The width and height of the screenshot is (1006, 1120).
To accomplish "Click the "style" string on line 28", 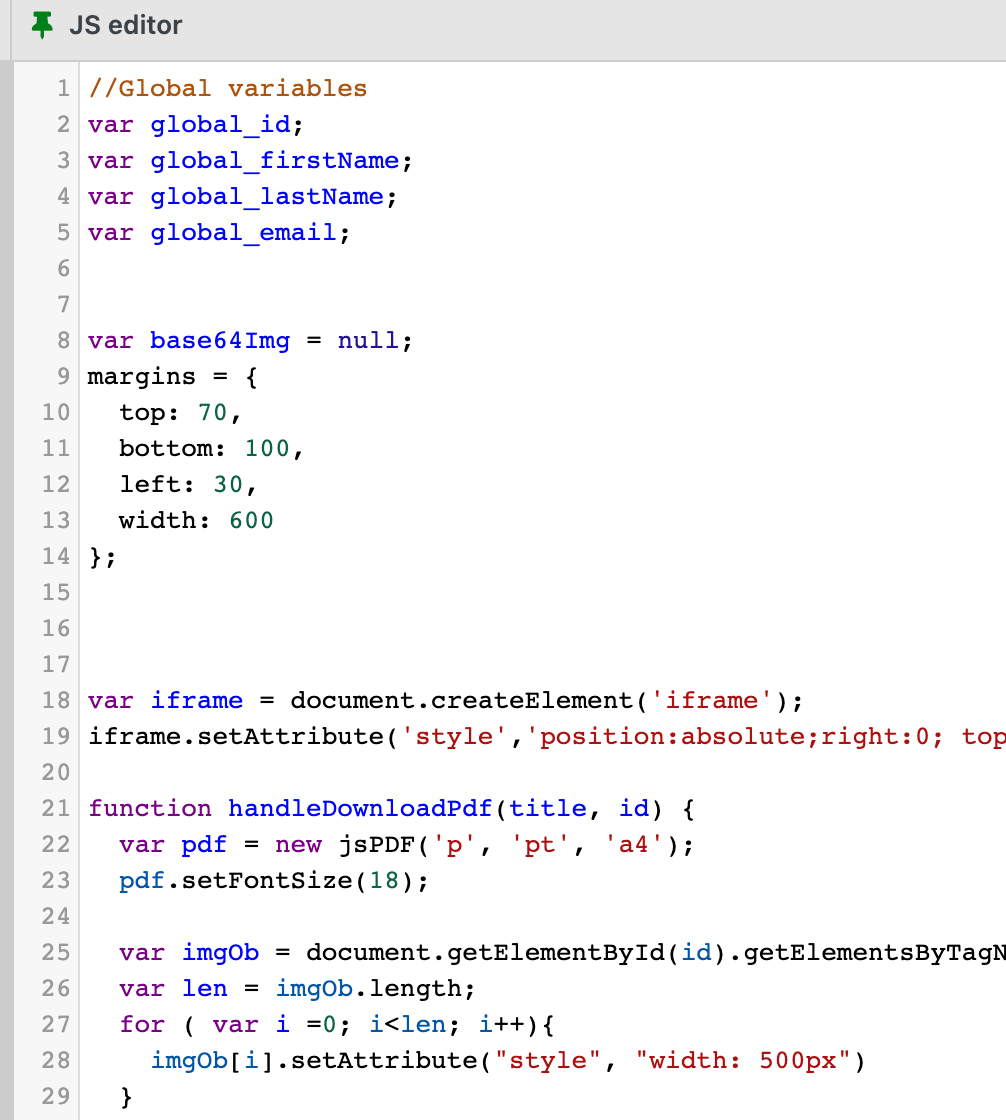I will 547,1061.
